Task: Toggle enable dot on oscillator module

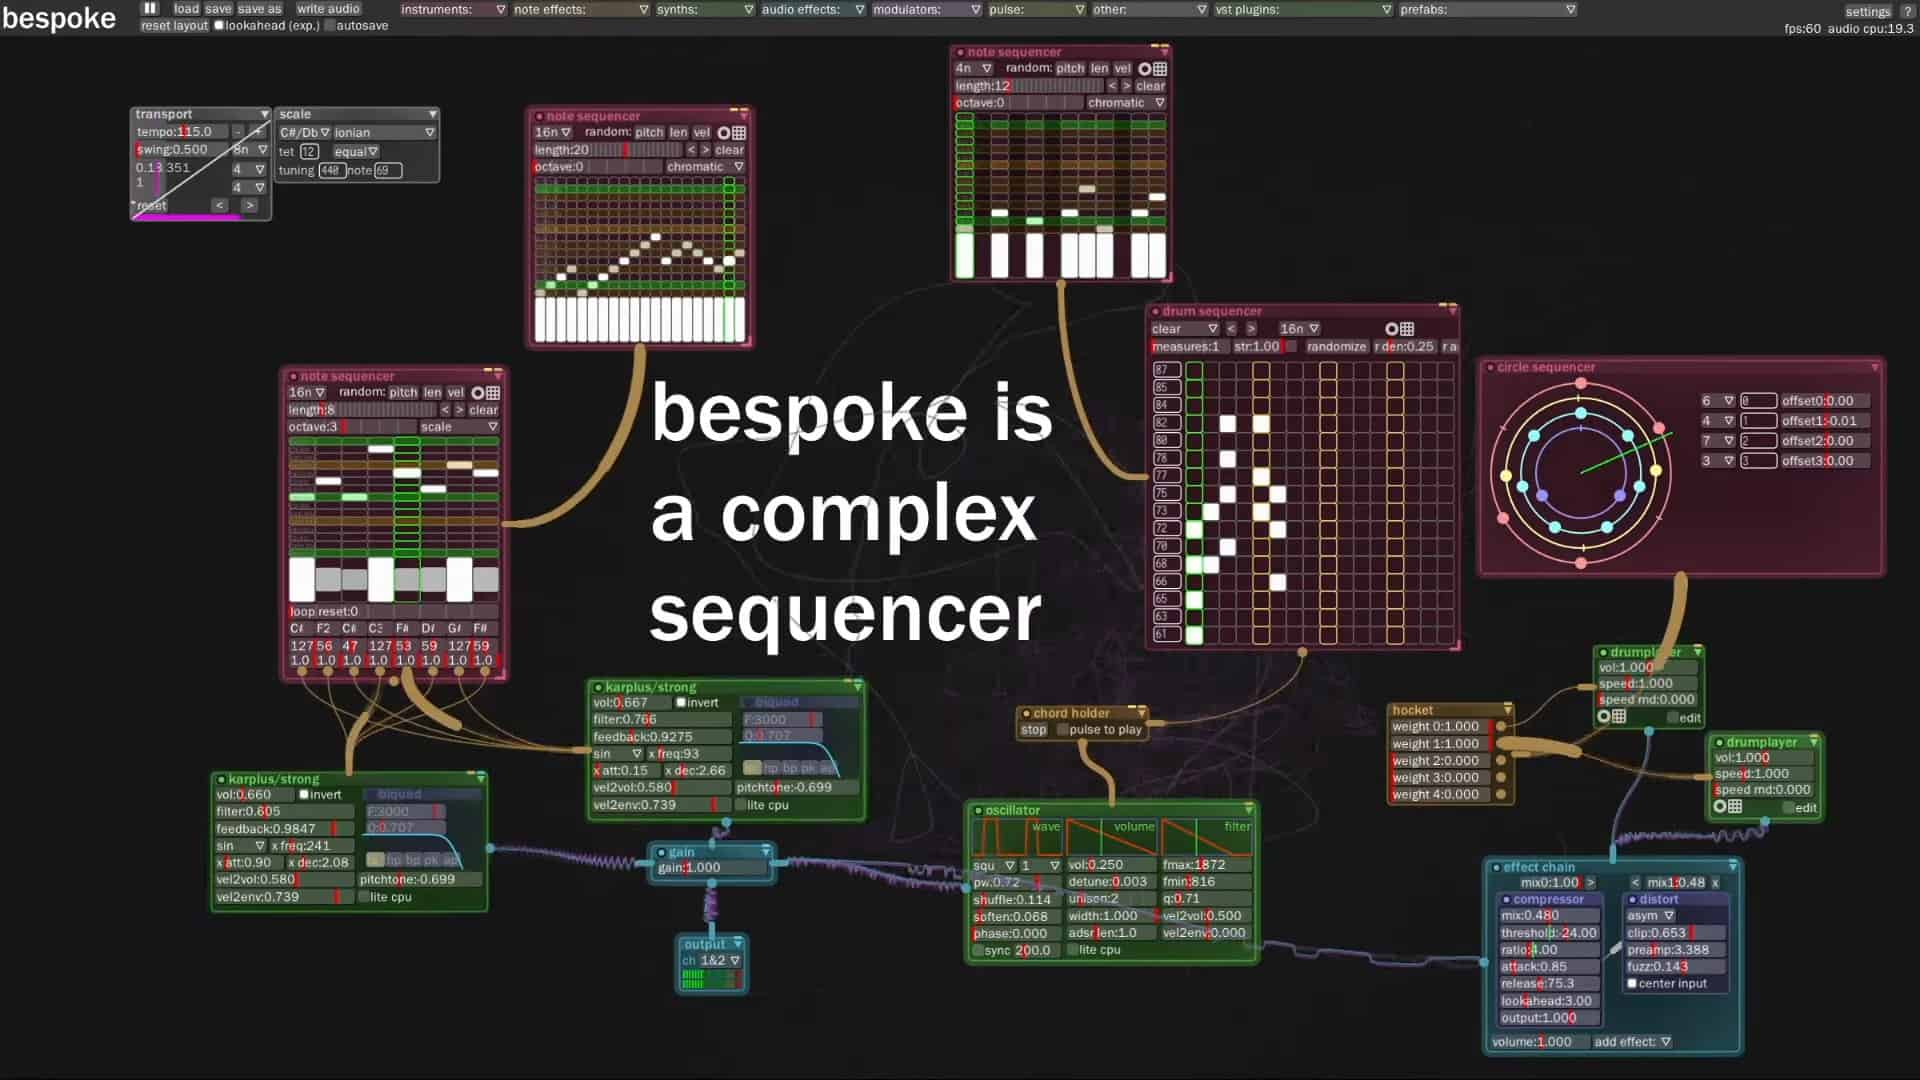Action: pos(978,810)
